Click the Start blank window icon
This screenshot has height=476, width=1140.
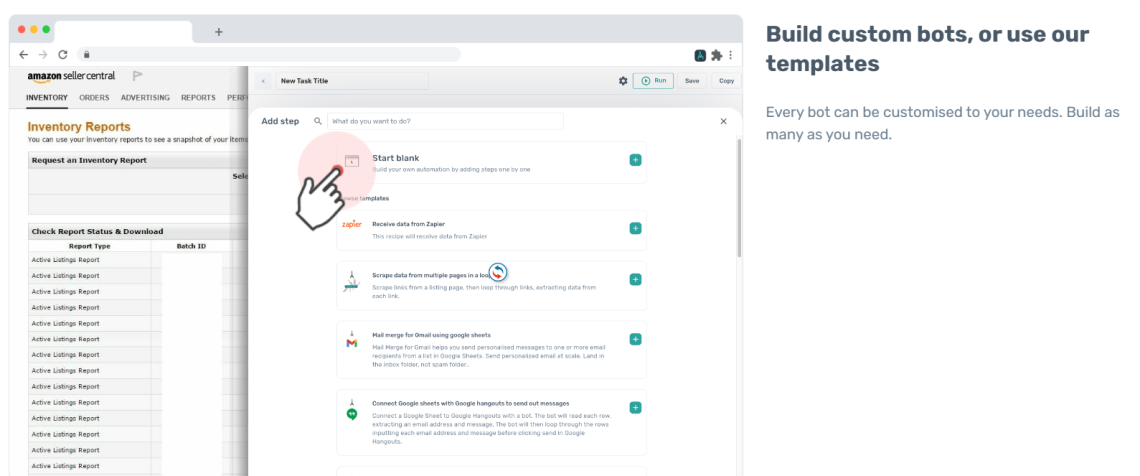pyautogui.click(x=352, y=161)
